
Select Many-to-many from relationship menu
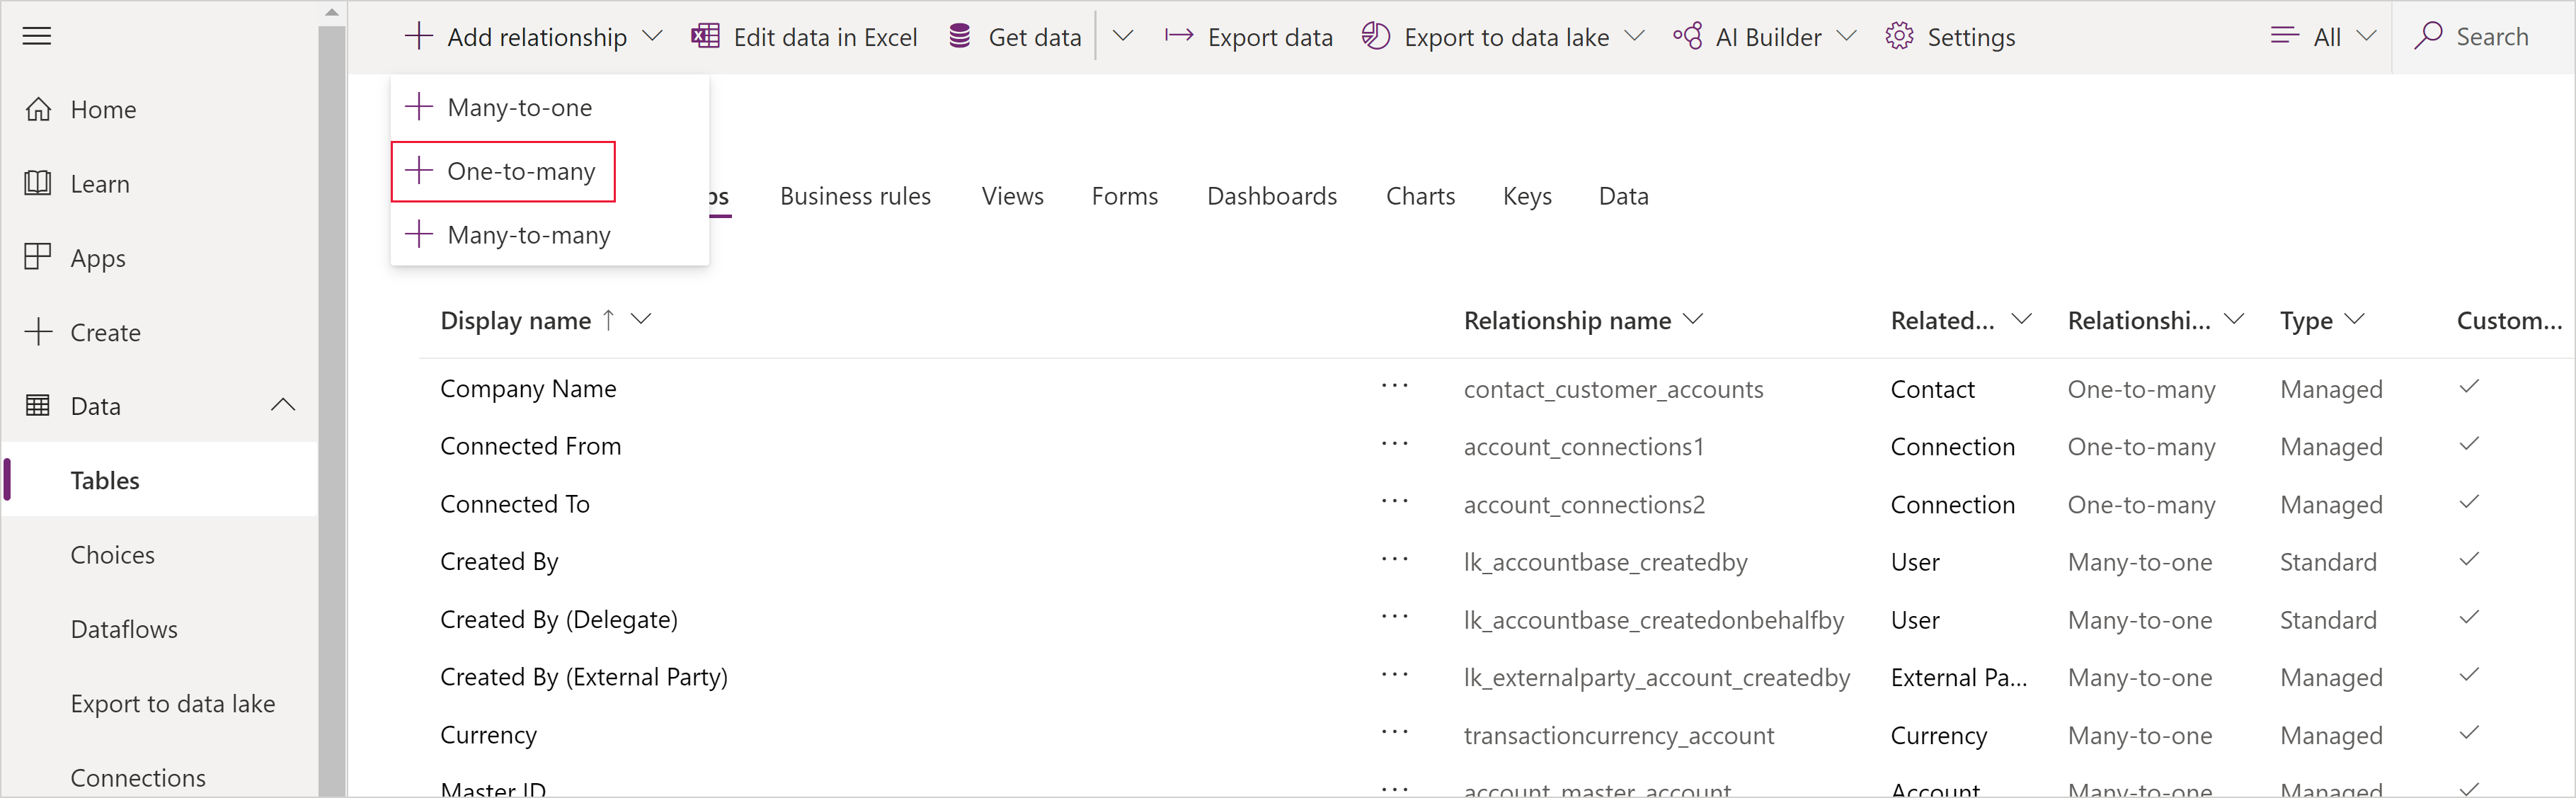pos(529,233)
